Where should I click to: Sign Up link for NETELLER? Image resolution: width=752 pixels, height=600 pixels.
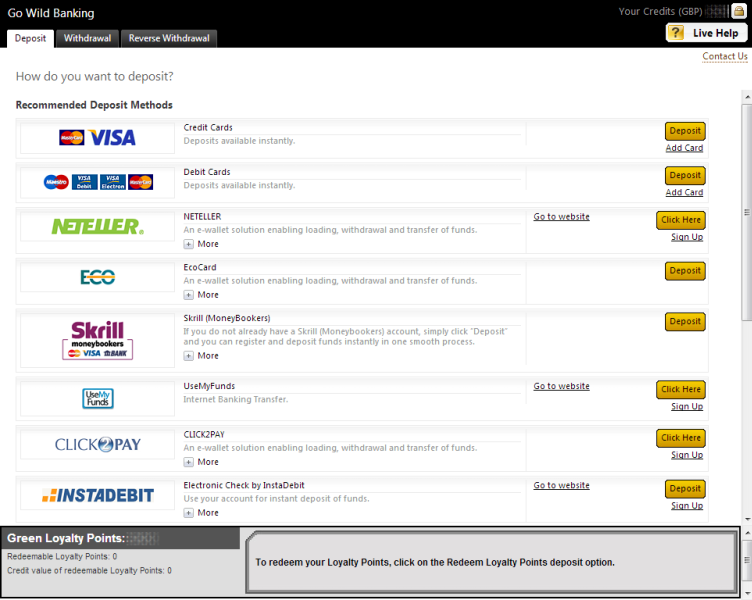click(x=687, y=237)
